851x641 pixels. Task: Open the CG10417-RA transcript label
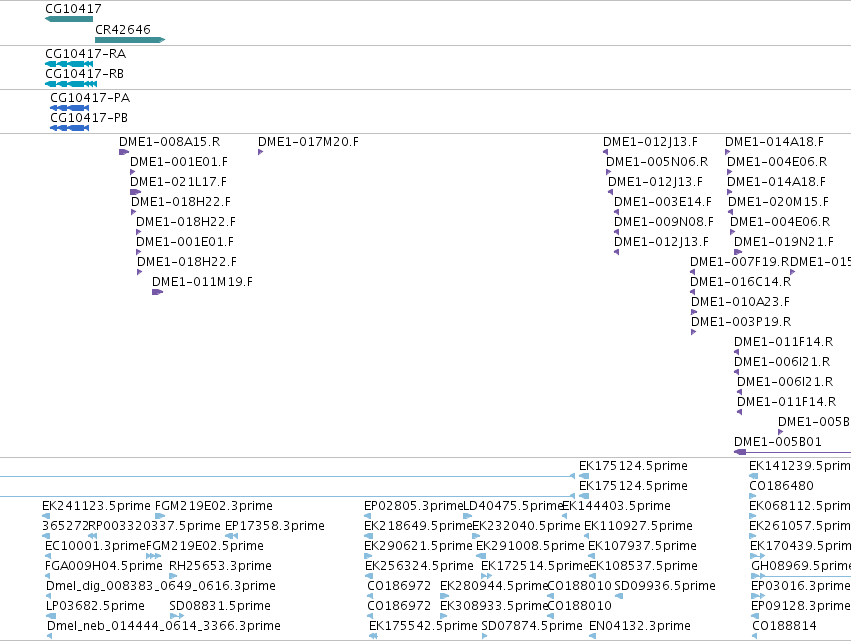click(x=85, y=54)
